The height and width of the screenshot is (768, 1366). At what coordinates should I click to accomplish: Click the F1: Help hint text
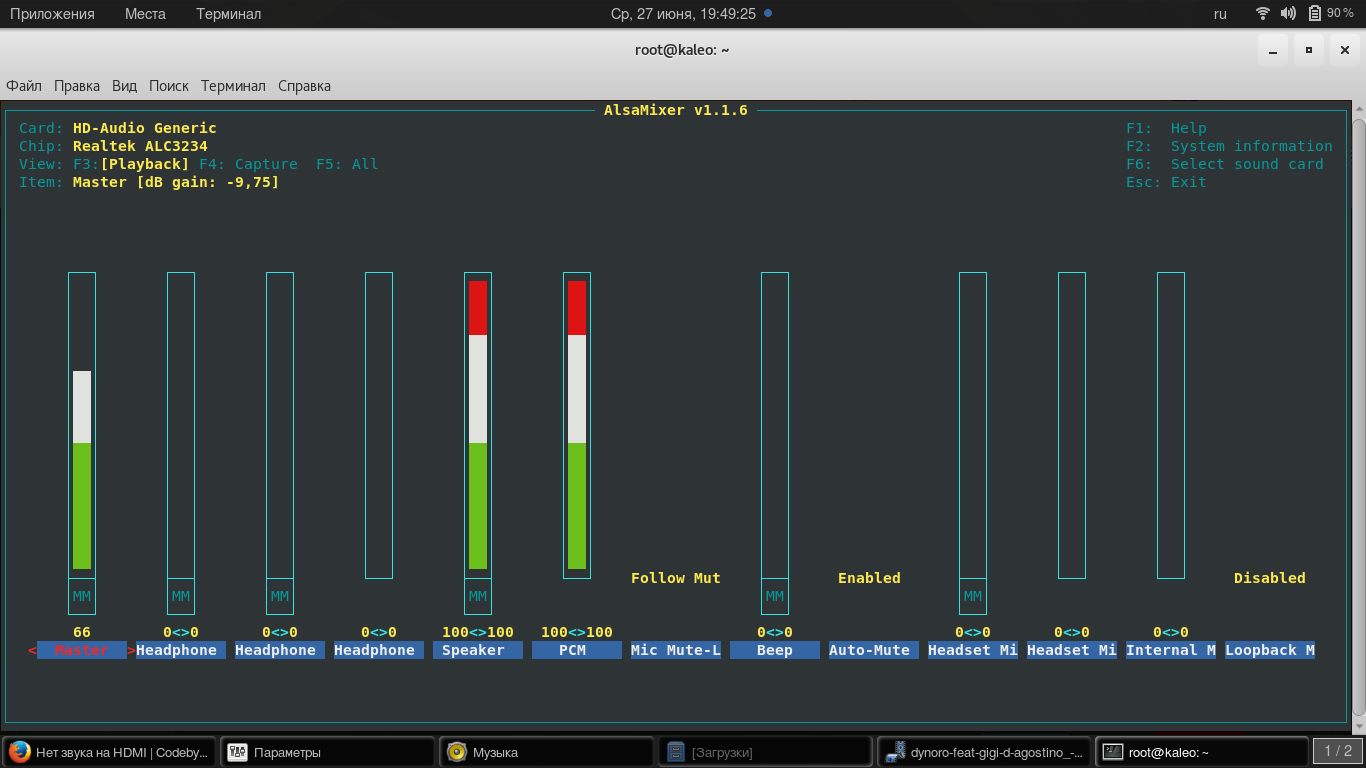pos(1166,128)
